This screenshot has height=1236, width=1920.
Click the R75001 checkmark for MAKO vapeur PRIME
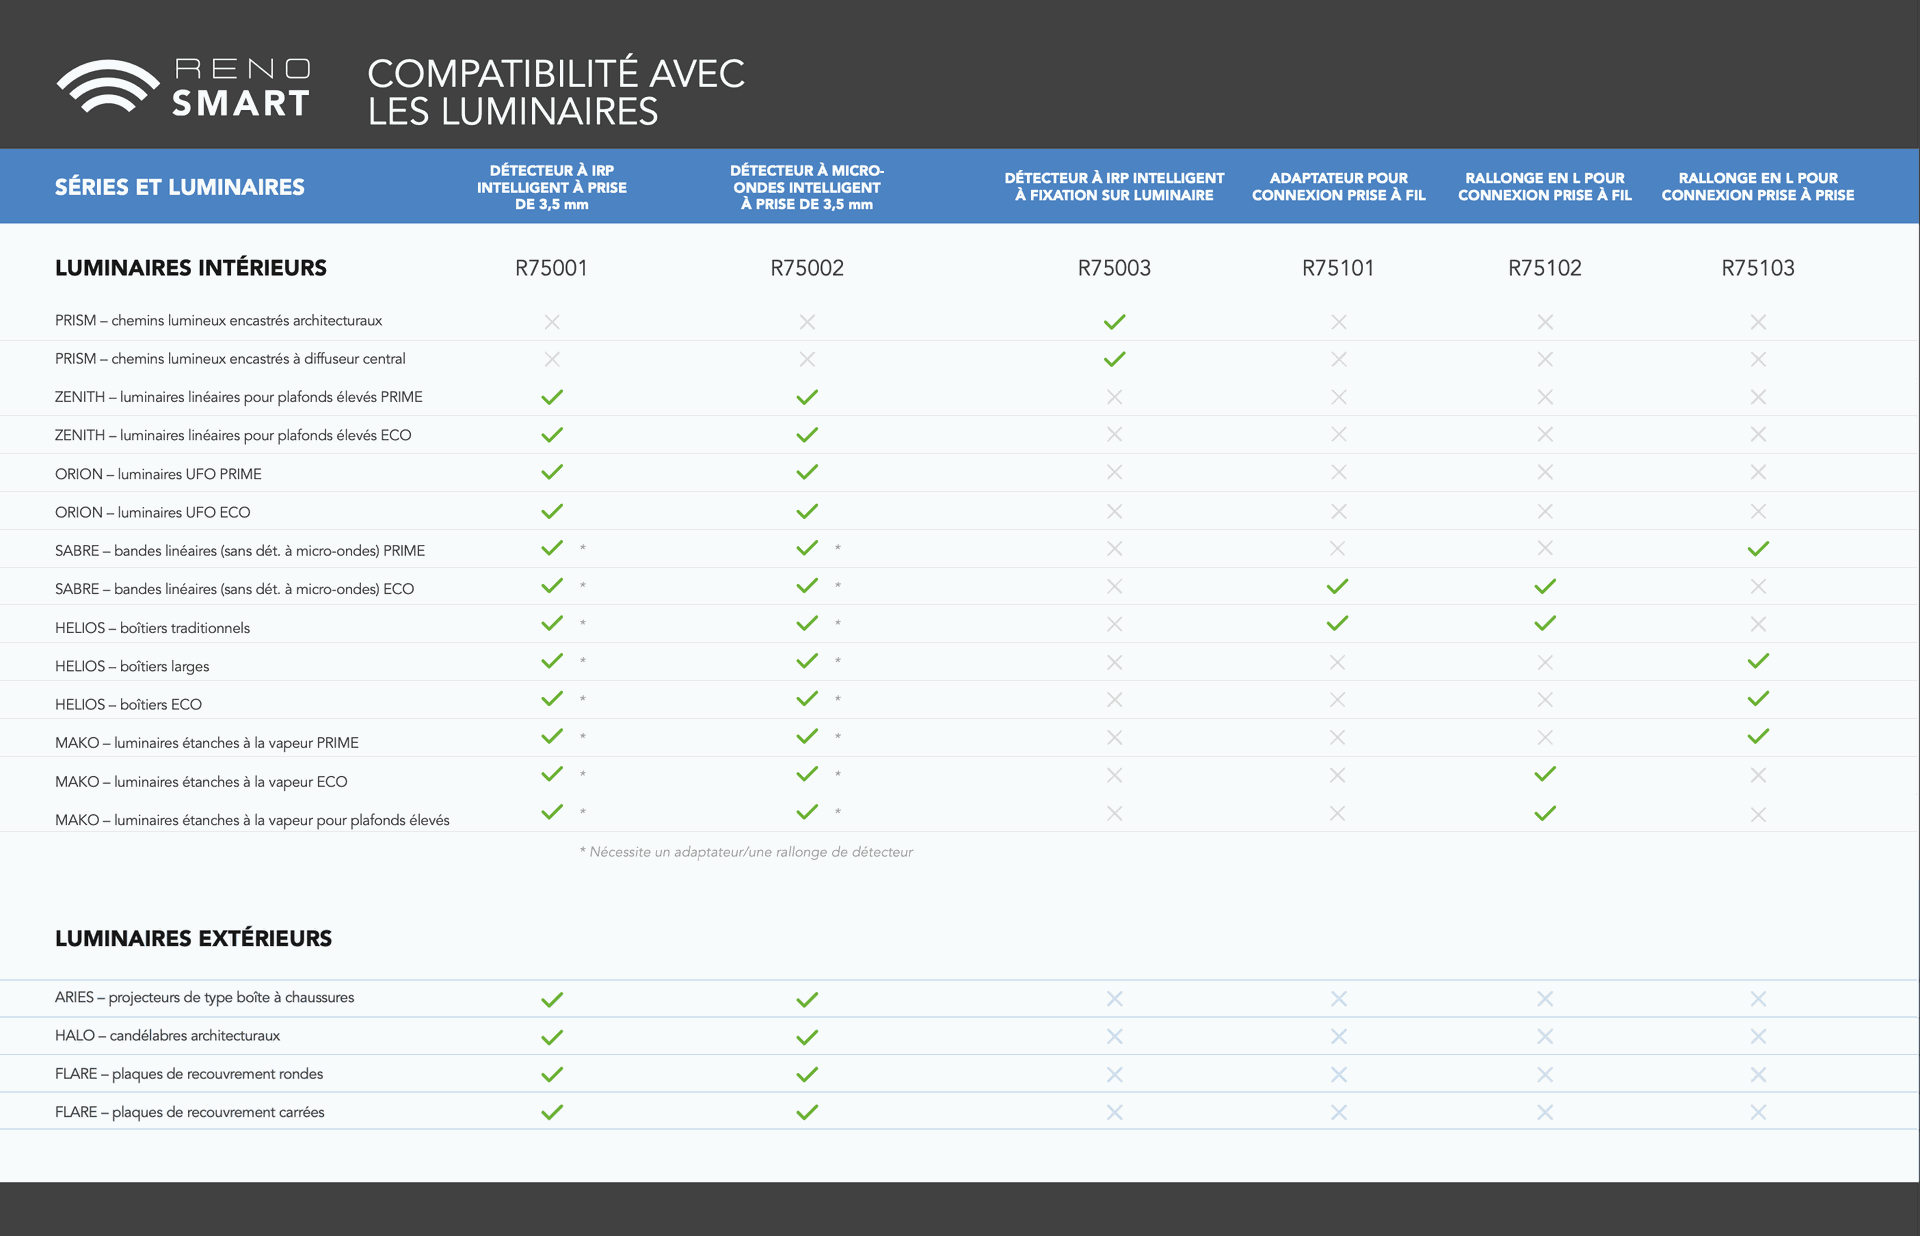pyautogui.click(x=552, y=736)
